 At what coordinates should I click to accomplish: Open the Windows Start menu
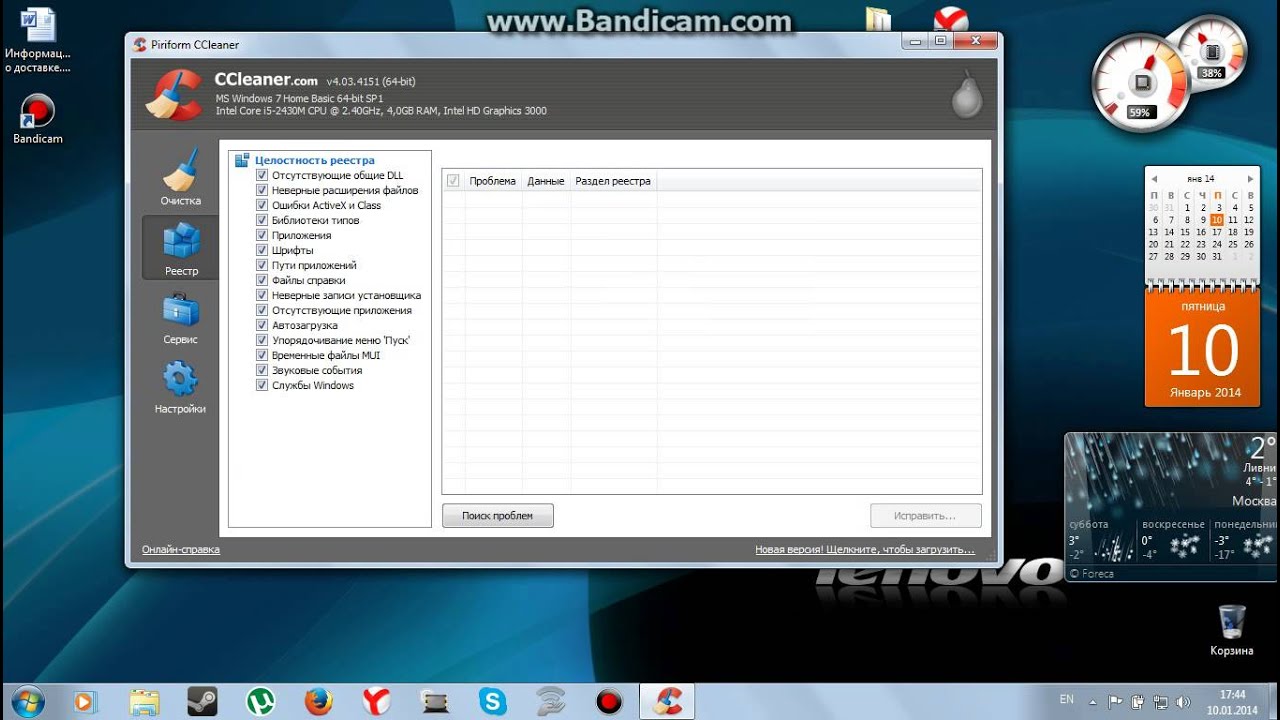(x=27, y=701)
